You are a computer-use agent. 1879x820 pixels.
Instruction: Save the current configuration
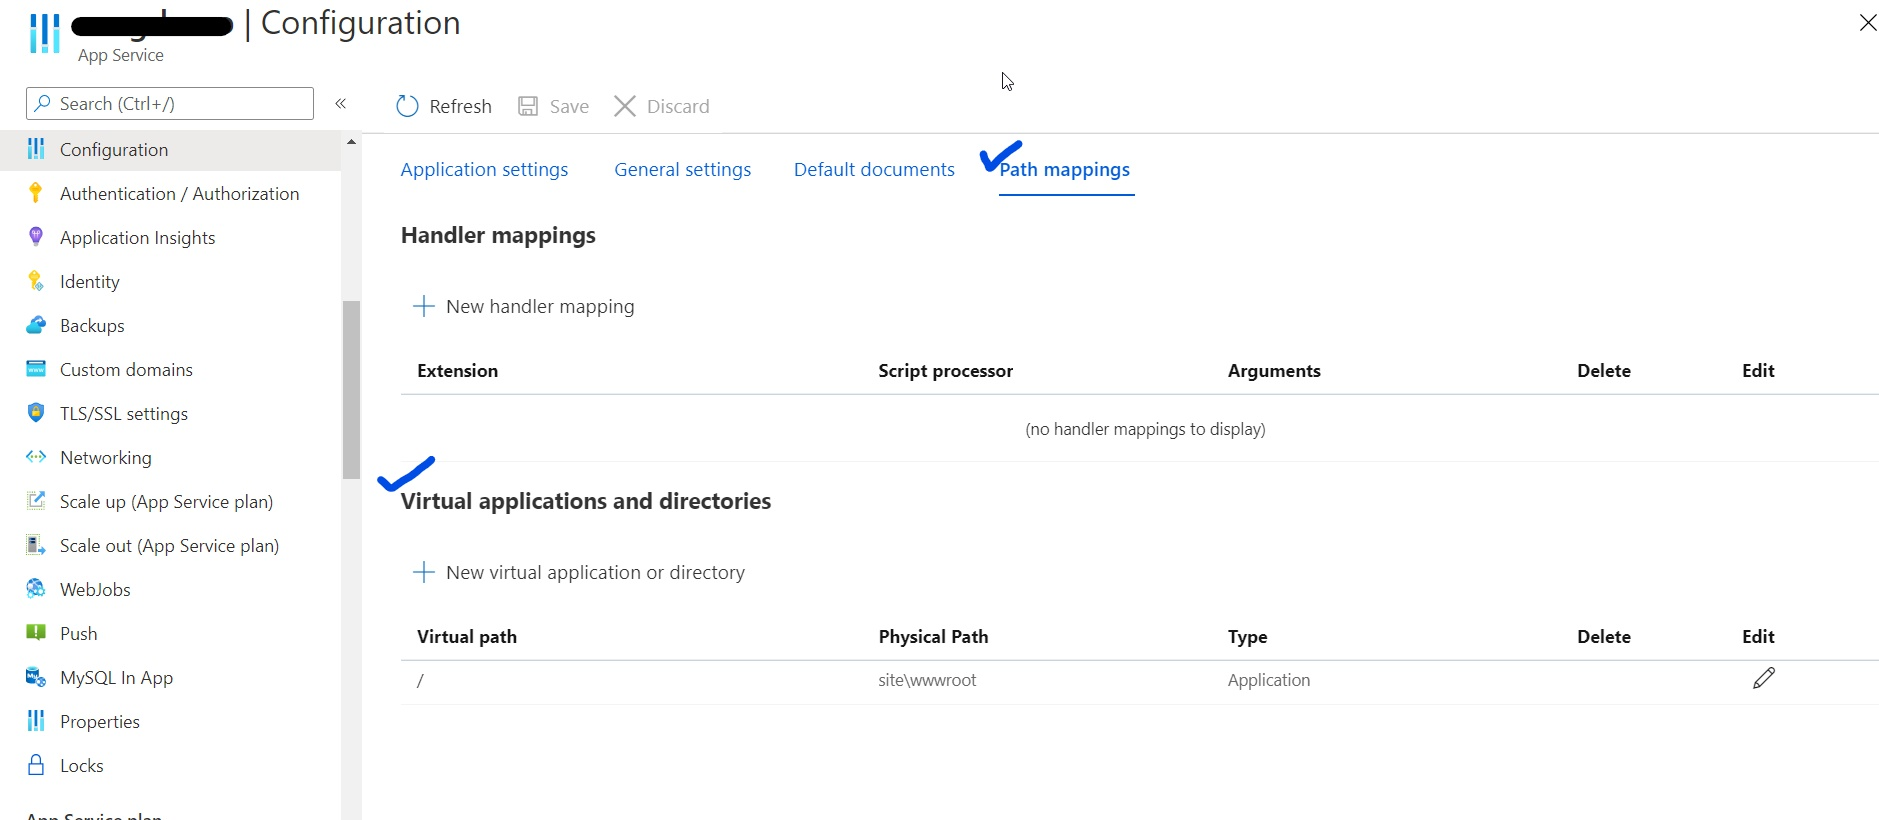pyautogui.click(x=553, y=106)
